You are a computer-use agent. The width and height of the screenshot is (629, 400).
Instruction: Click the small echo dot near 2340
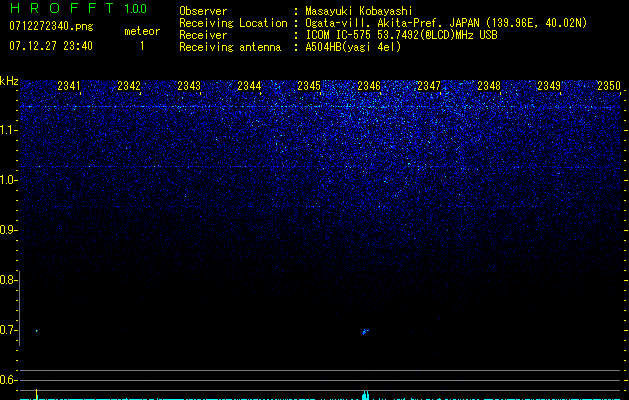tap(37, 331)
